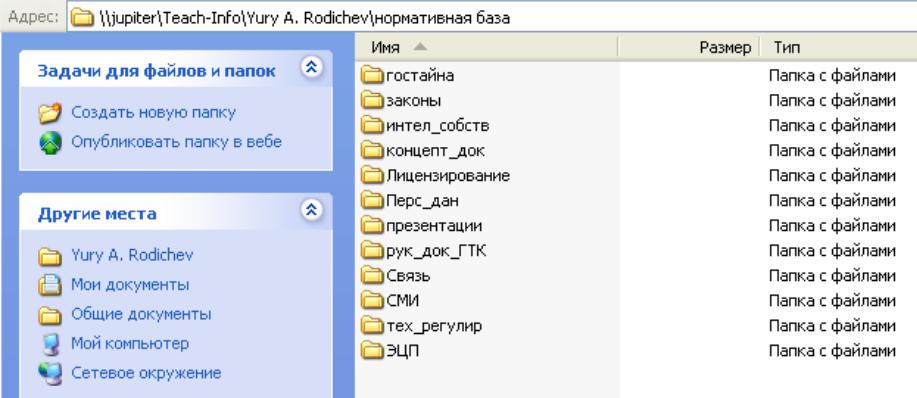Viewport: 917px width, 398px height.
Task: Select the ЭЦП folder name
Action: pyautogui.click(x=402, y=351)
